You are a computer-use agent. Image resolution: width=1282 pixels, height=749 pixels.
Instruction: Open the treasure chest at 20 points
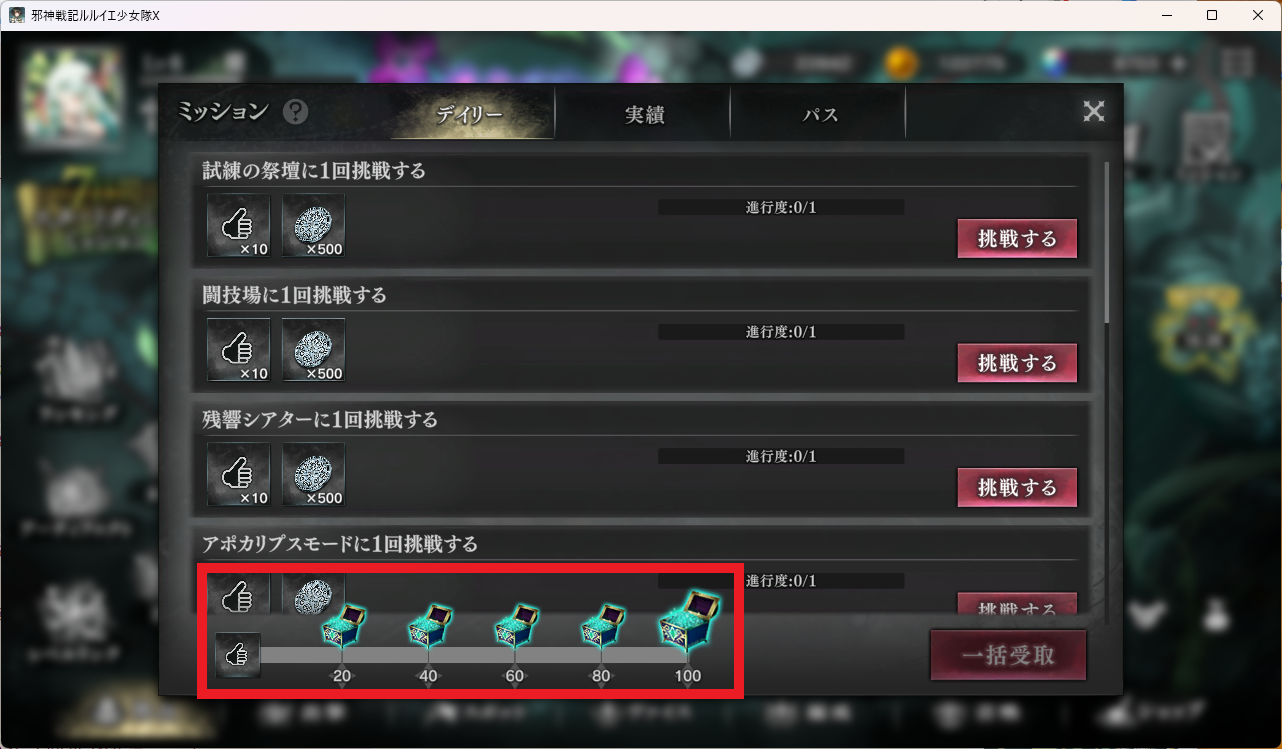click(x=342, y=627)
